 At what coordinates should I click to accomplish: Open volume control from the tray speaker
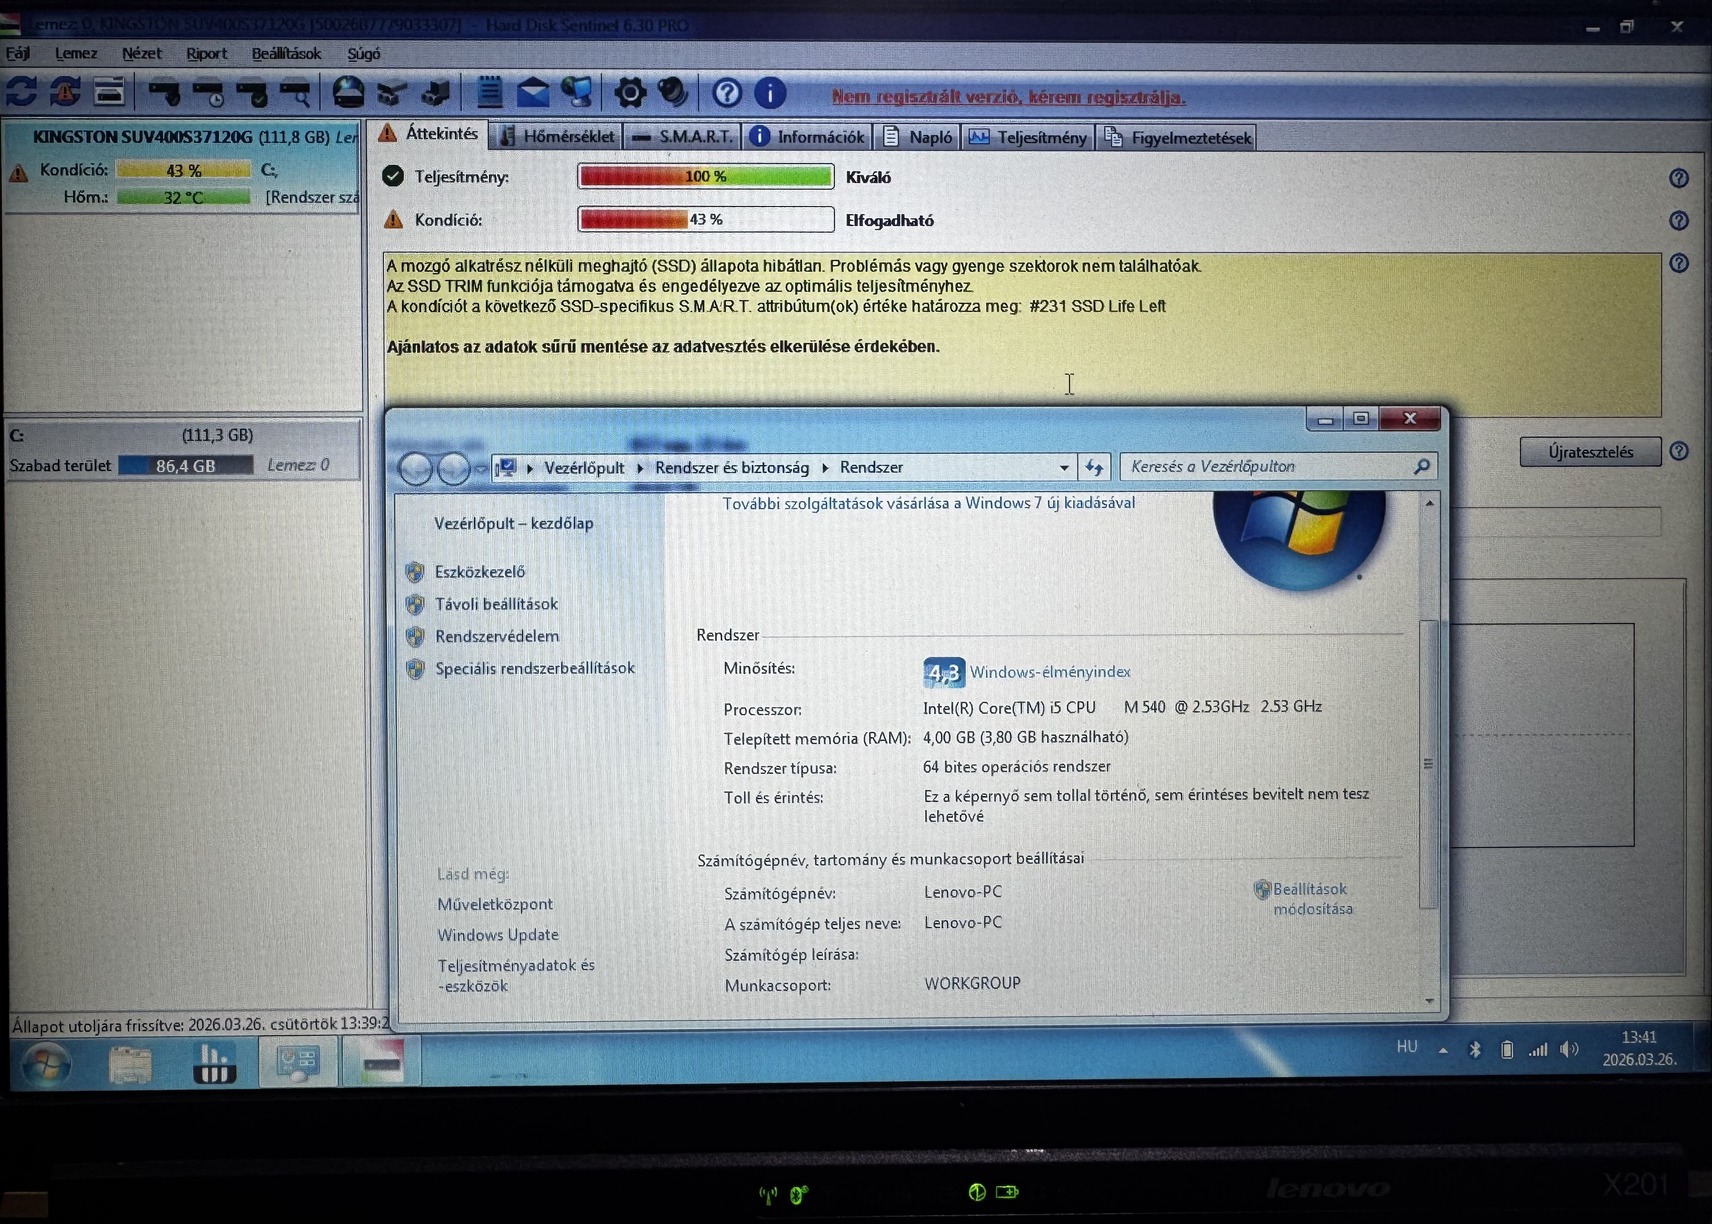(1569, 1049)
